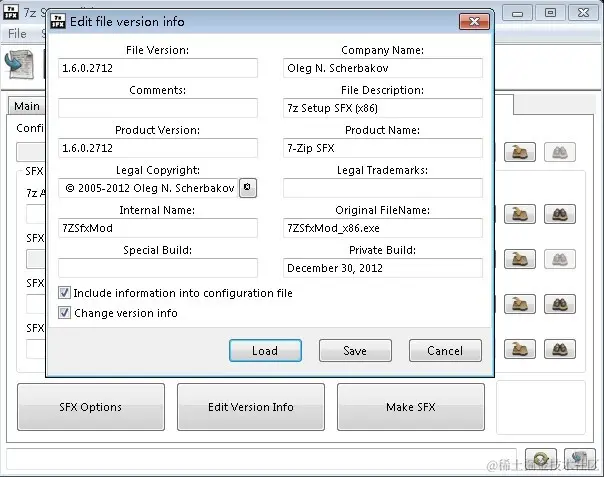This screenshot has width=604, height=477.
Task: Click browse icon on the lowest SFX row
Action: click(x=520, y=349)
